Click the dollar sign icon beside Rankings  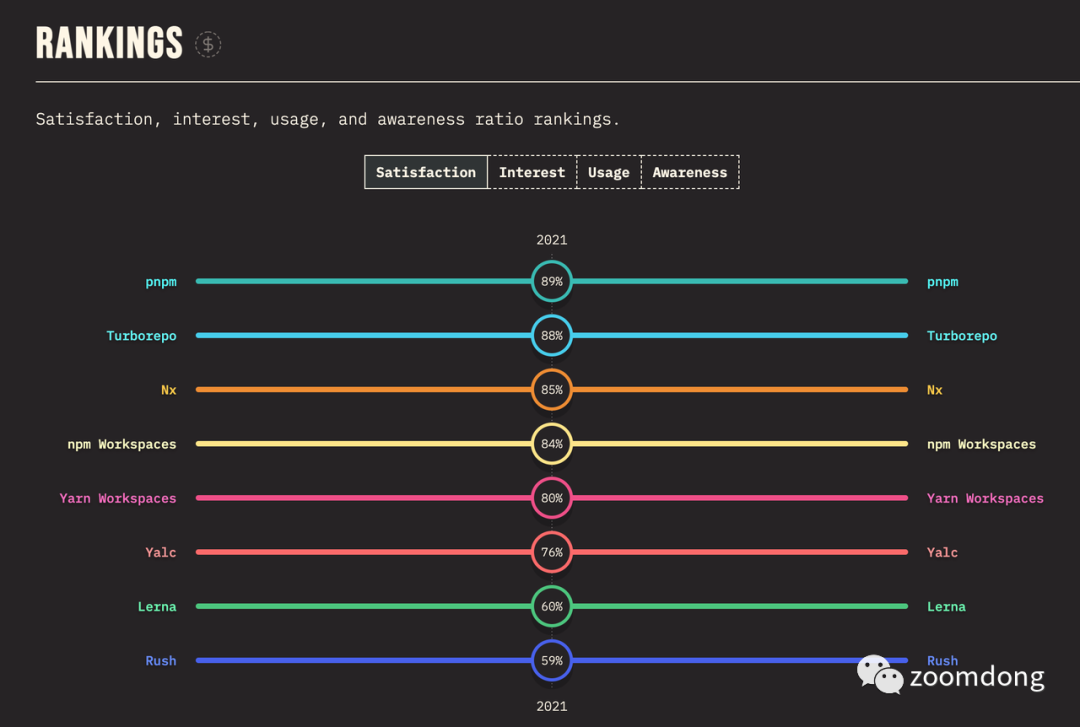point(207,44)
